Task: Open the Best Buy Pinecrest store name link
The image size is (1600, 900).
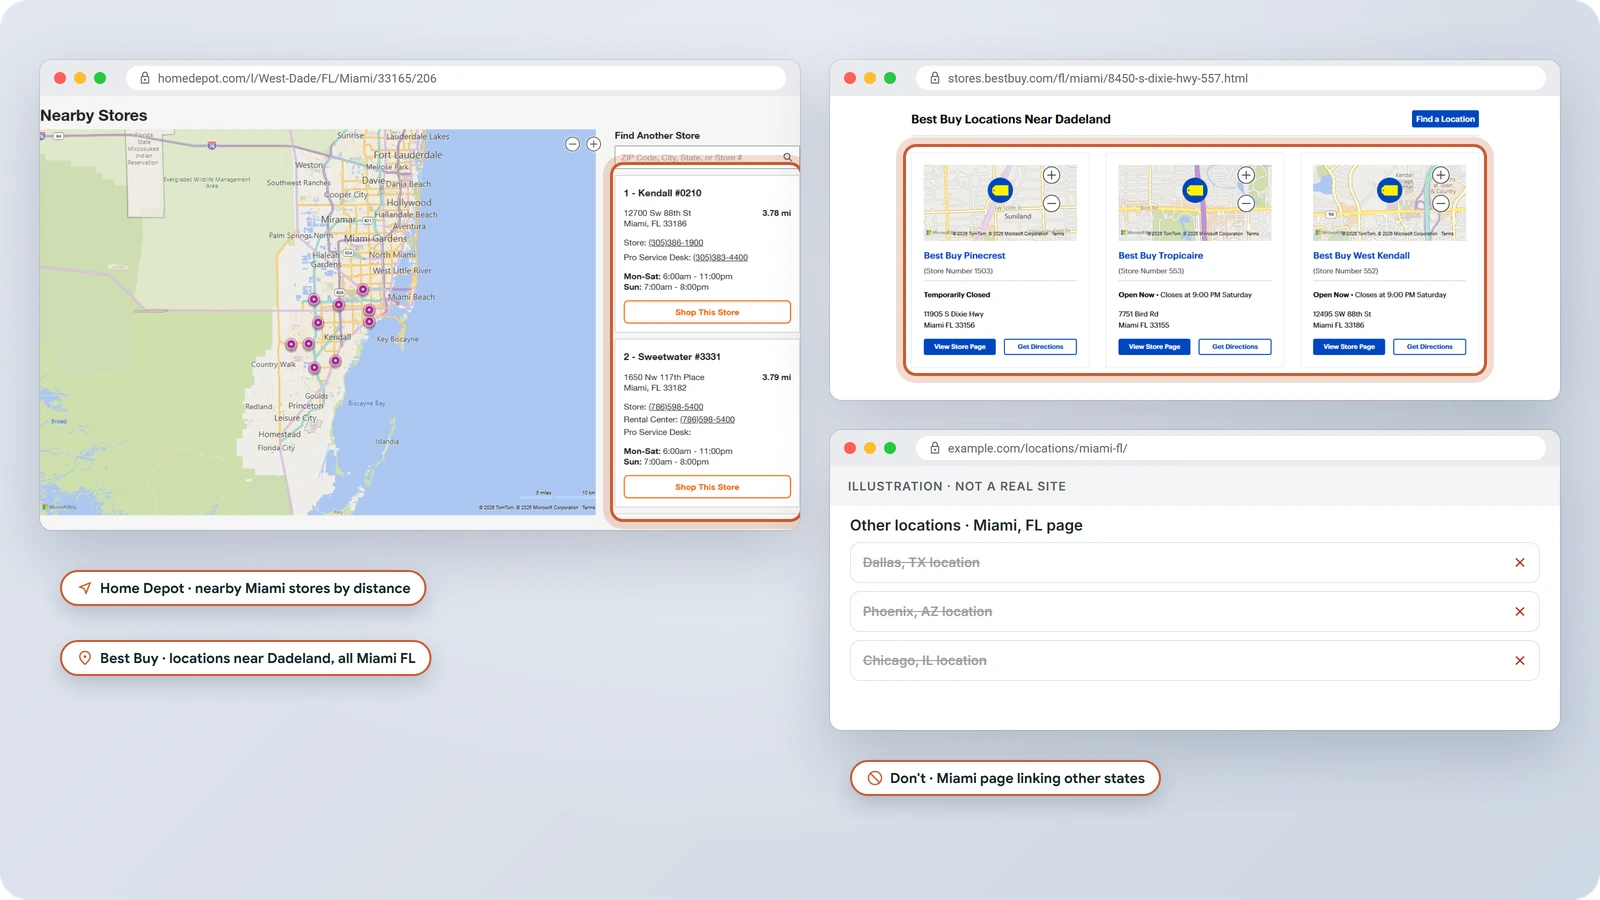Action: pyautogui.click(x=964, y=256)
